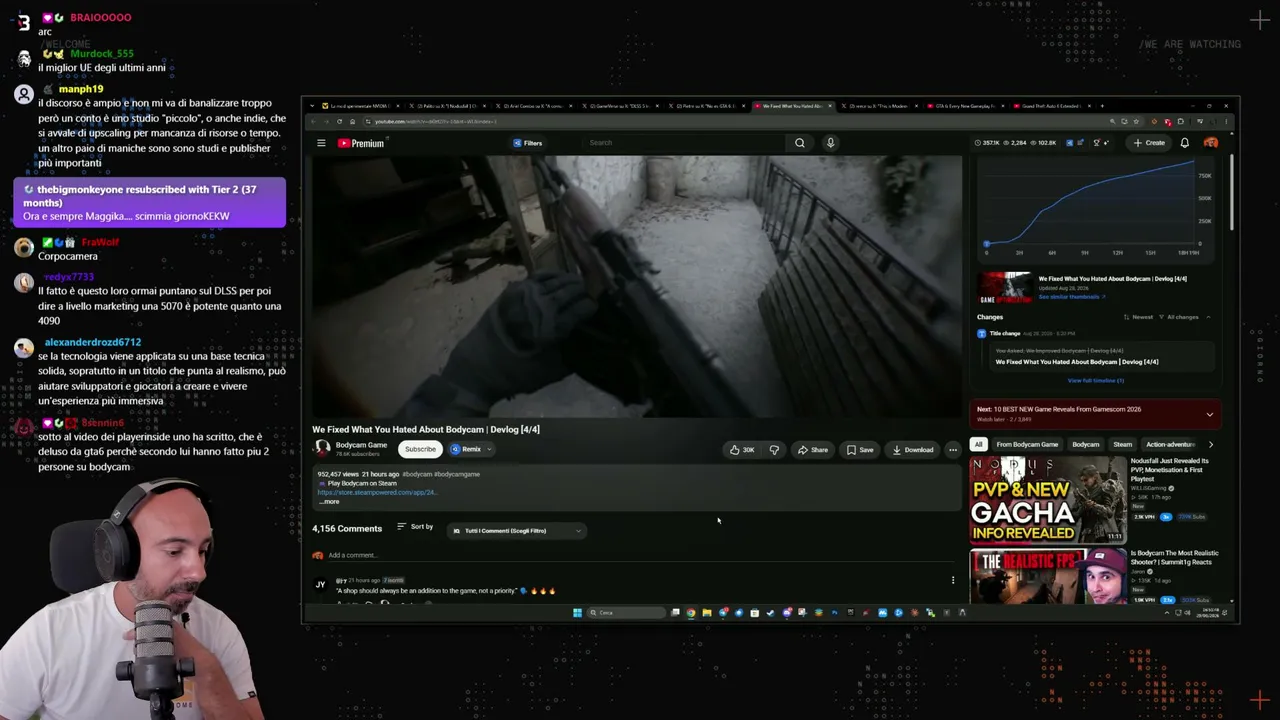
Task: Subscribe to Bodycam Game channel
Action: pos(420,449)
